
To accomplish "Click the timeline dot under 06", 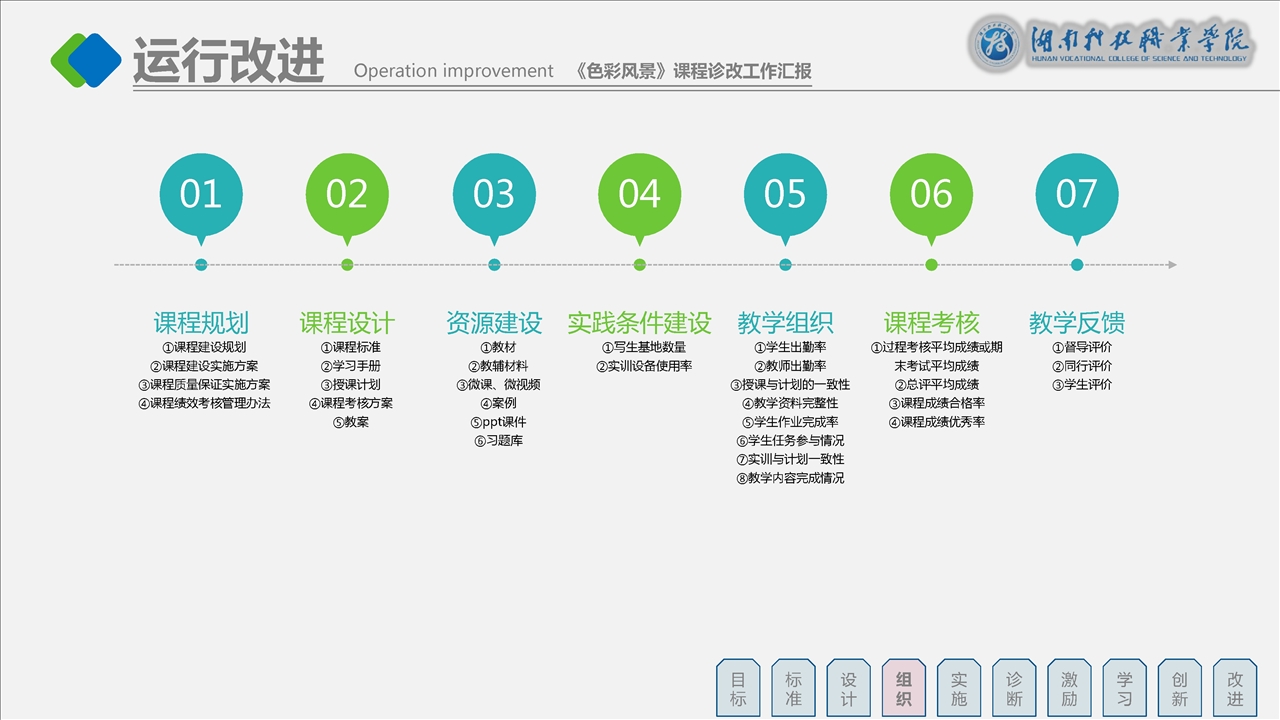I will [931, 265].
